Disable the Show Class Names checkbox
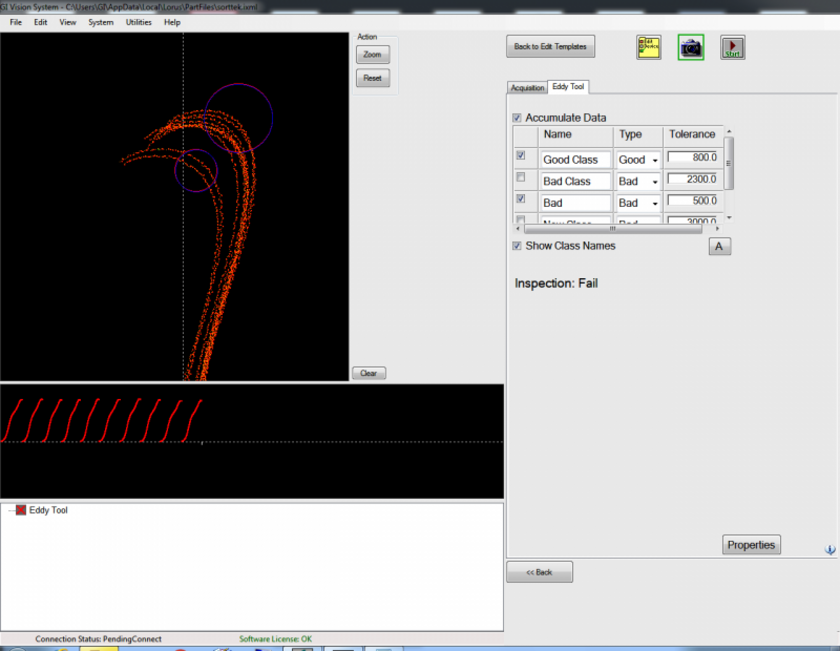The height and width of the screenshot is (651, 840). tap(517, 246)
